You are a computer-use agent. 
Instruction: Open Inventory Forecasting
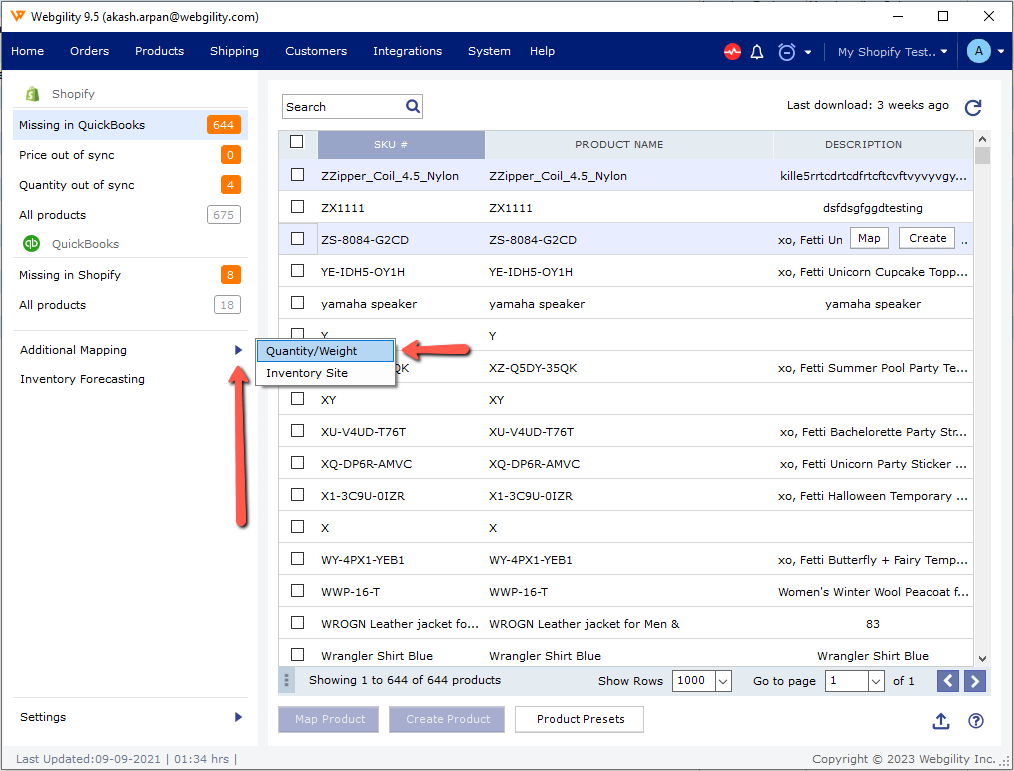(x=82, y=379)
